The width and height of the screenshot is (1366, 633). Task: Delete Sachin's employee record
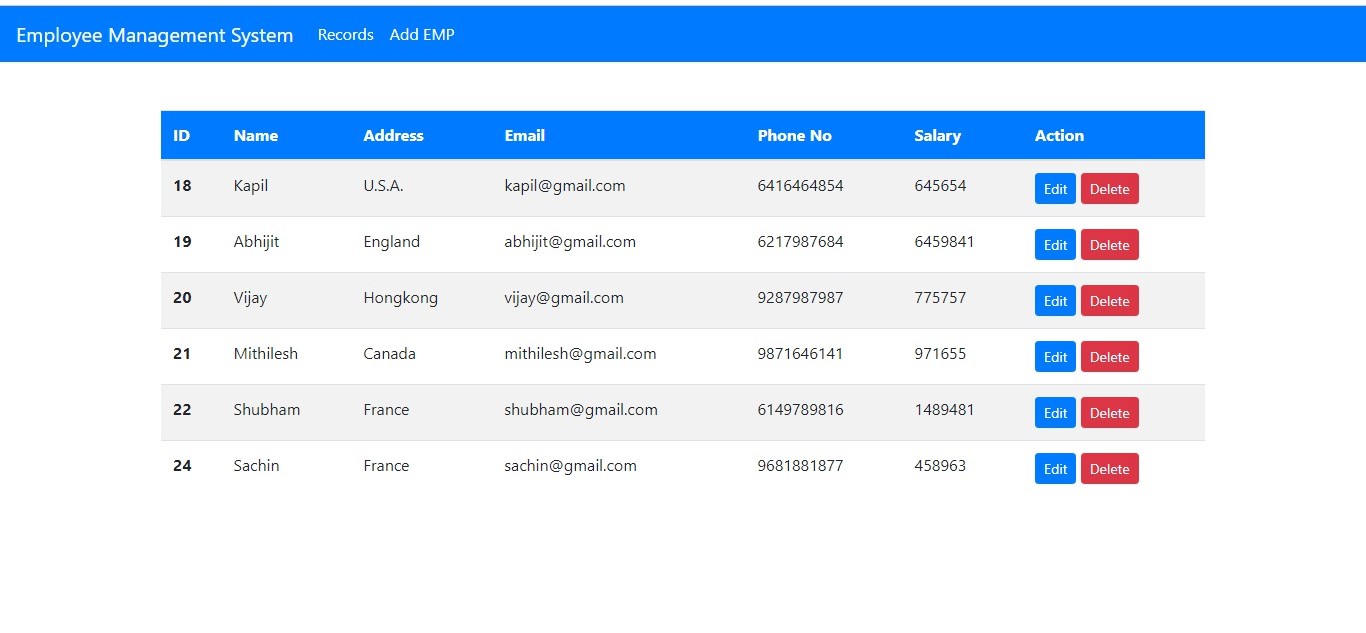coord(1109,469)
